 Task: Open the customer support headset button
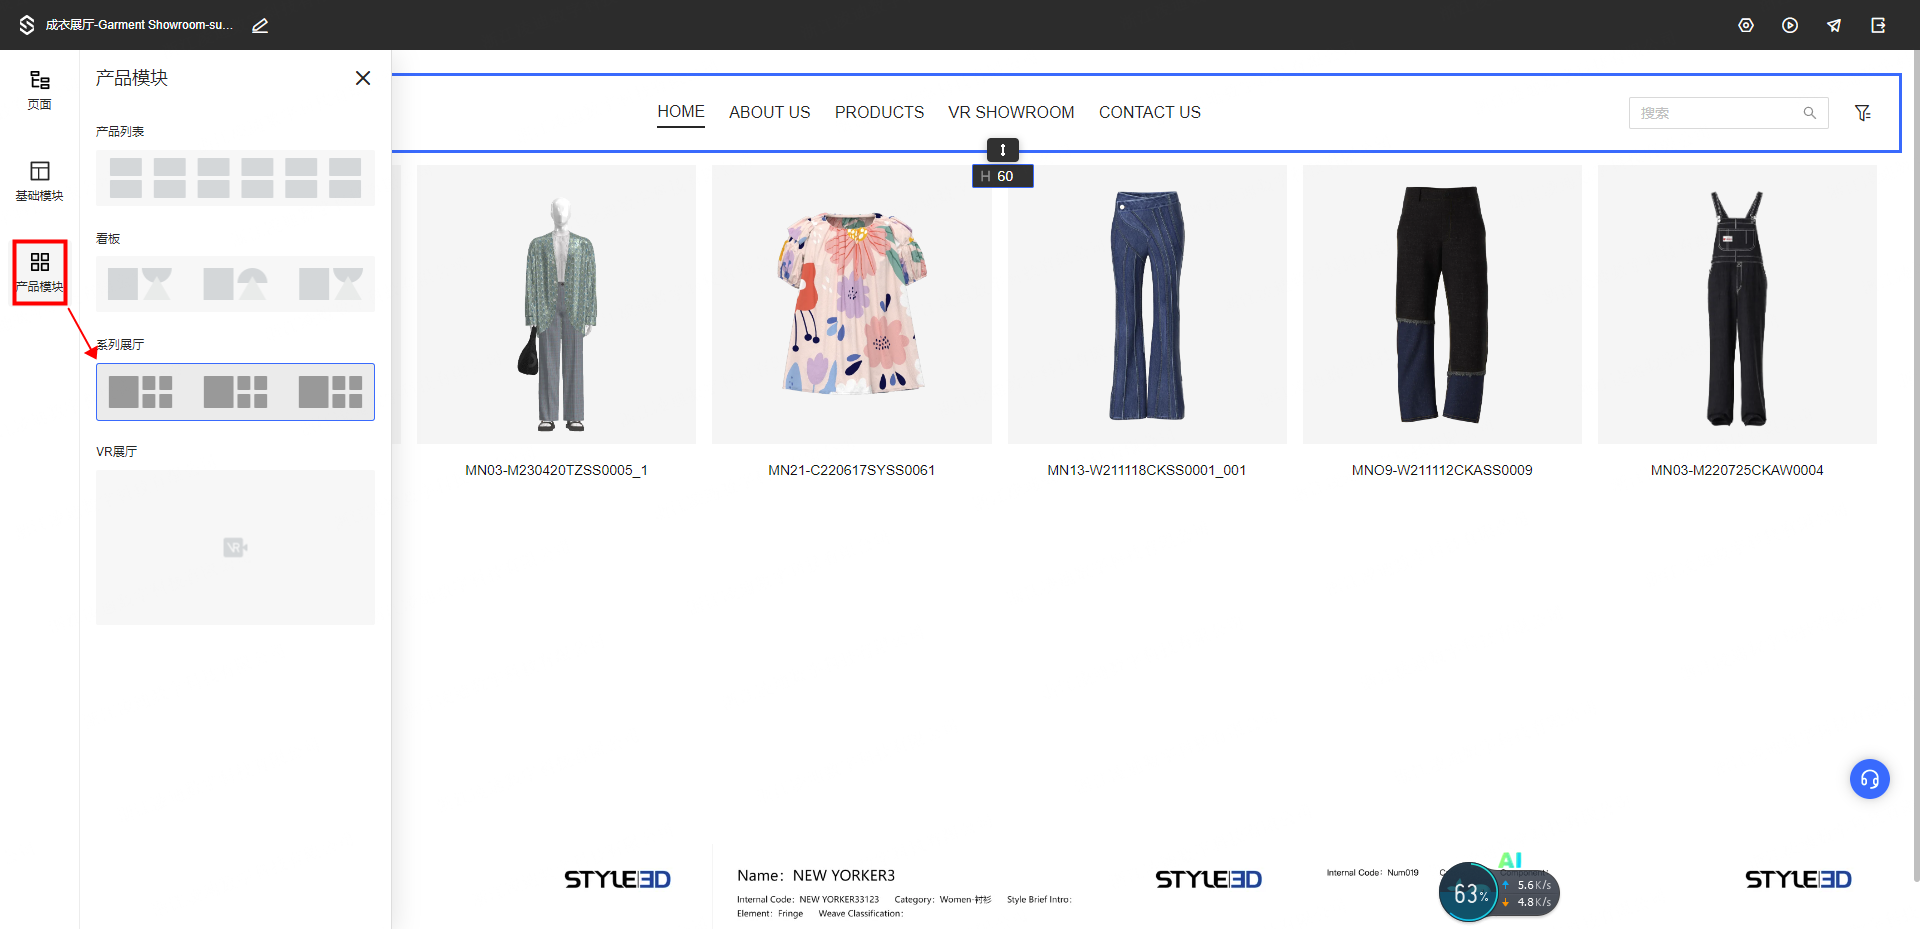coord(1870,779)
